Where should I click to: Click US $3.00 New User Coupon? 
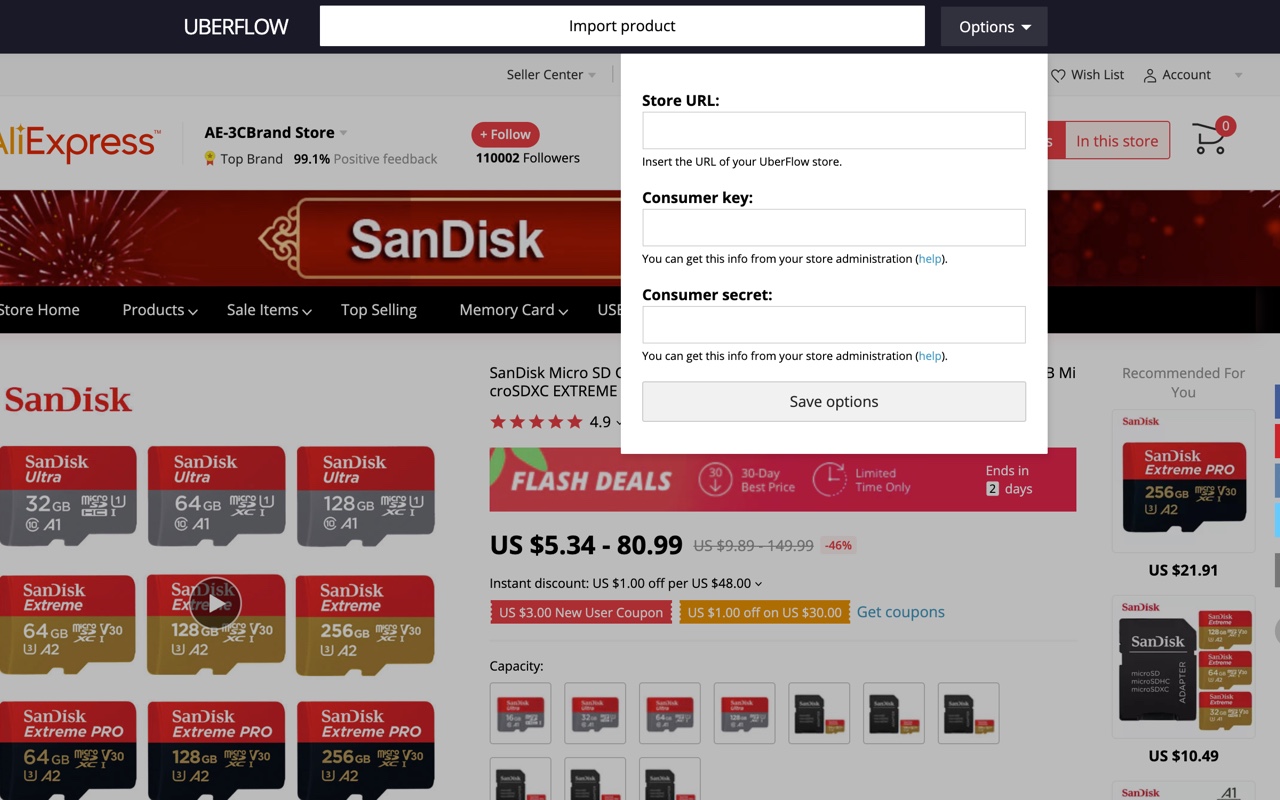[x=581, y=612]
